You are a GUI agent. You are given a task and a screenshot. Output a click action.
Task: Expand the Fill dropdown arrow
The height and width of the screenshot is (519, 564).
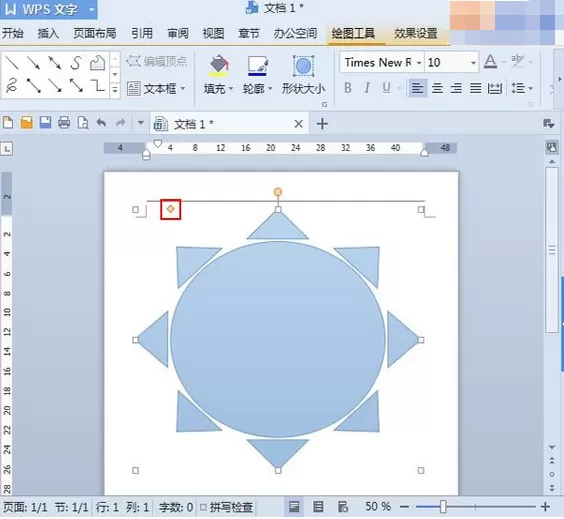point(231,88)
